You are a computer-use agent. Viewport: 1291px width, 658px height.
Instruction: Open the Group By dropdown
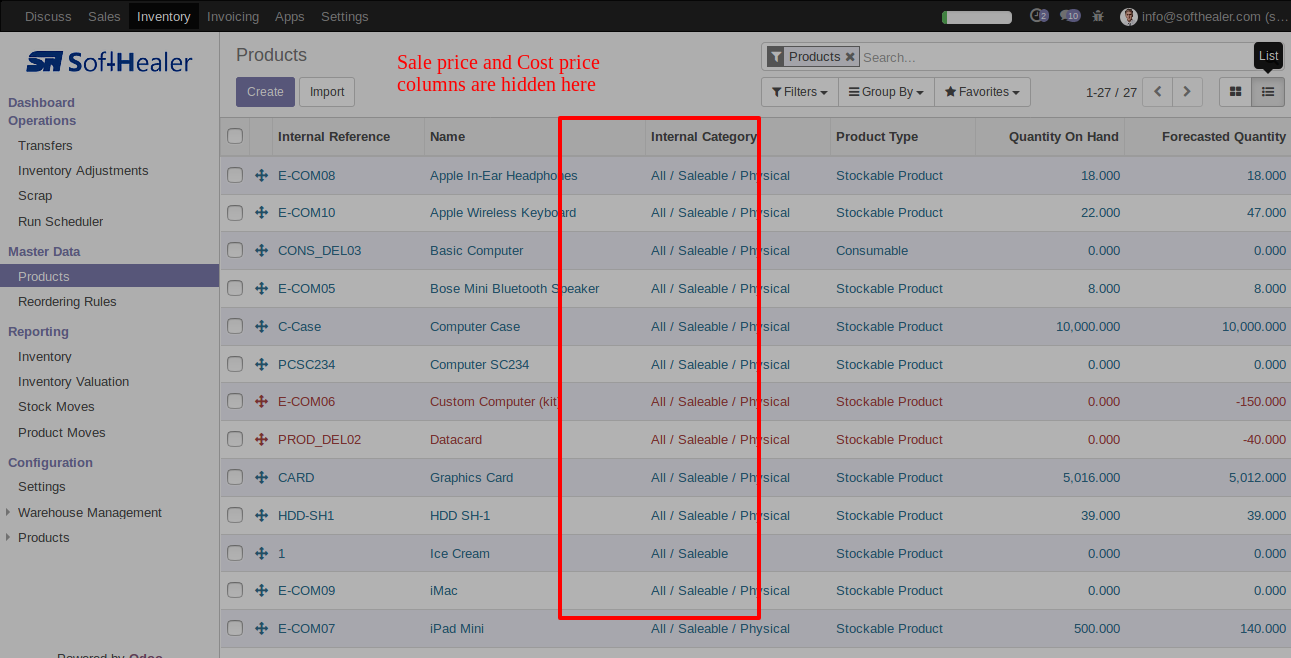tap(886, 92)
